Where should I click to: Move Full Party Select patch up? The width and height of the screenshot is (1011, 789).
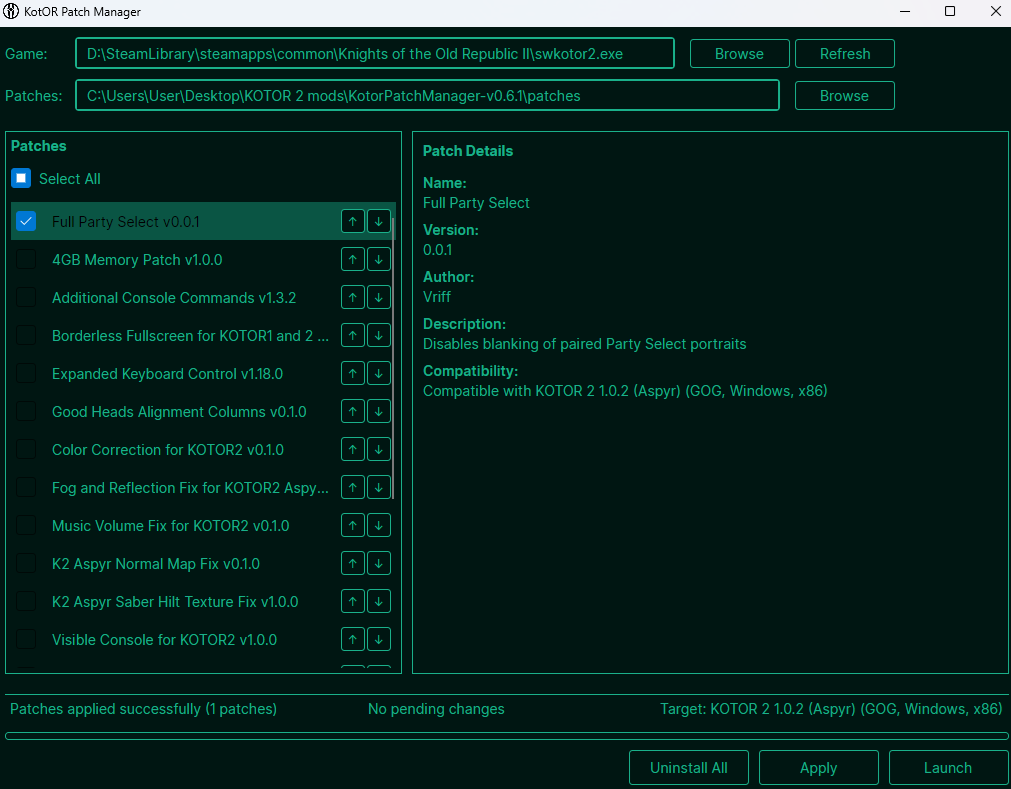[353, 221]
